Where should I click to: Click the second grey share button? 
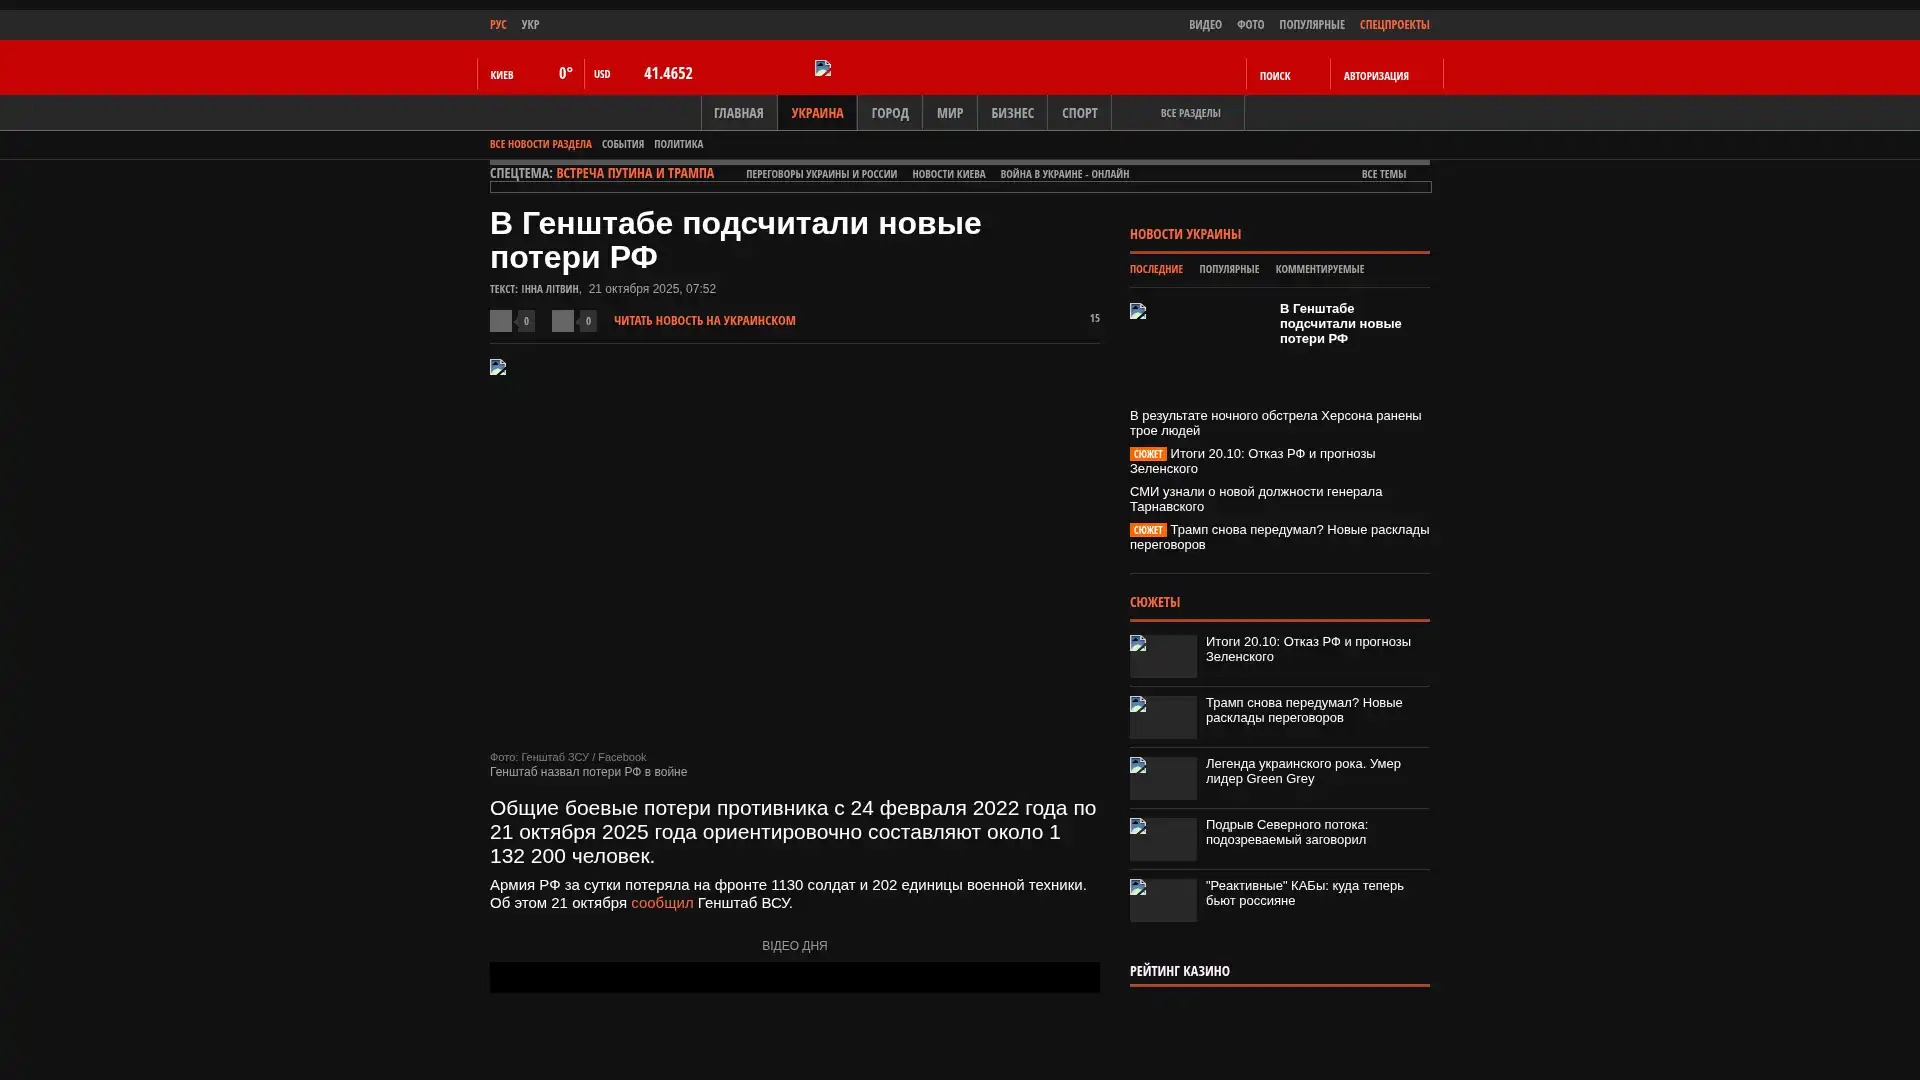(563, 320)
